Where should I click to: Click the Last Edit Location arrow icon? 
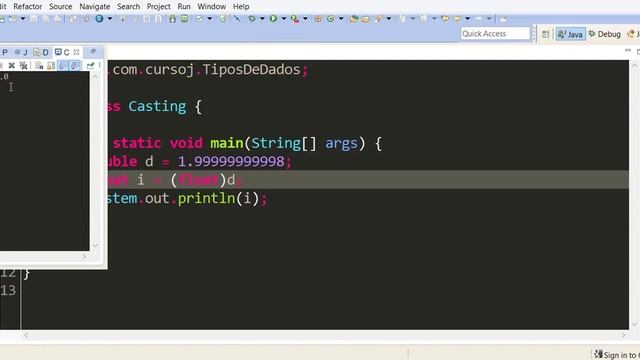(445, 18)
